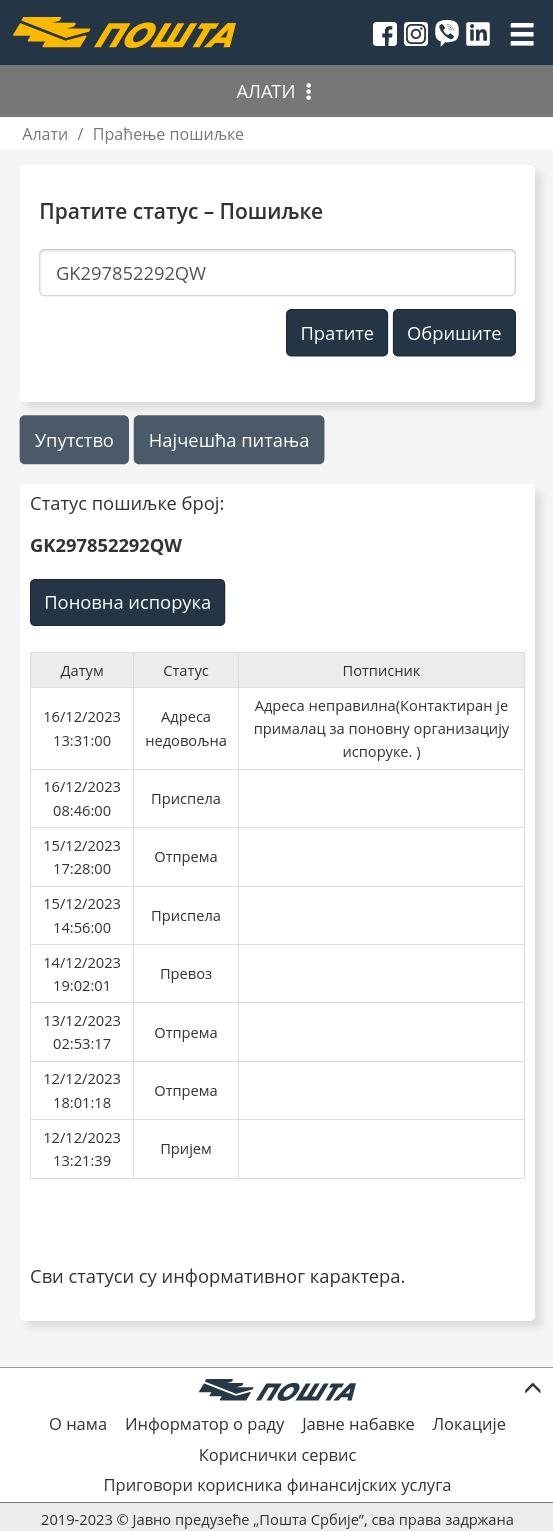Click the Поновна испорука button
The width and height of the screenshot is (553, 1531).
click(x=128, y=603)
